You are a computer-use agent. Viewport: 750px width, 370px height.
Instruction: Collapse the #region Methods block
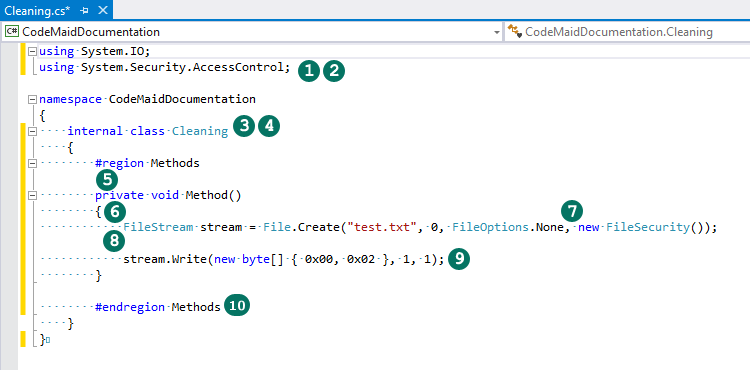[33, 163]
